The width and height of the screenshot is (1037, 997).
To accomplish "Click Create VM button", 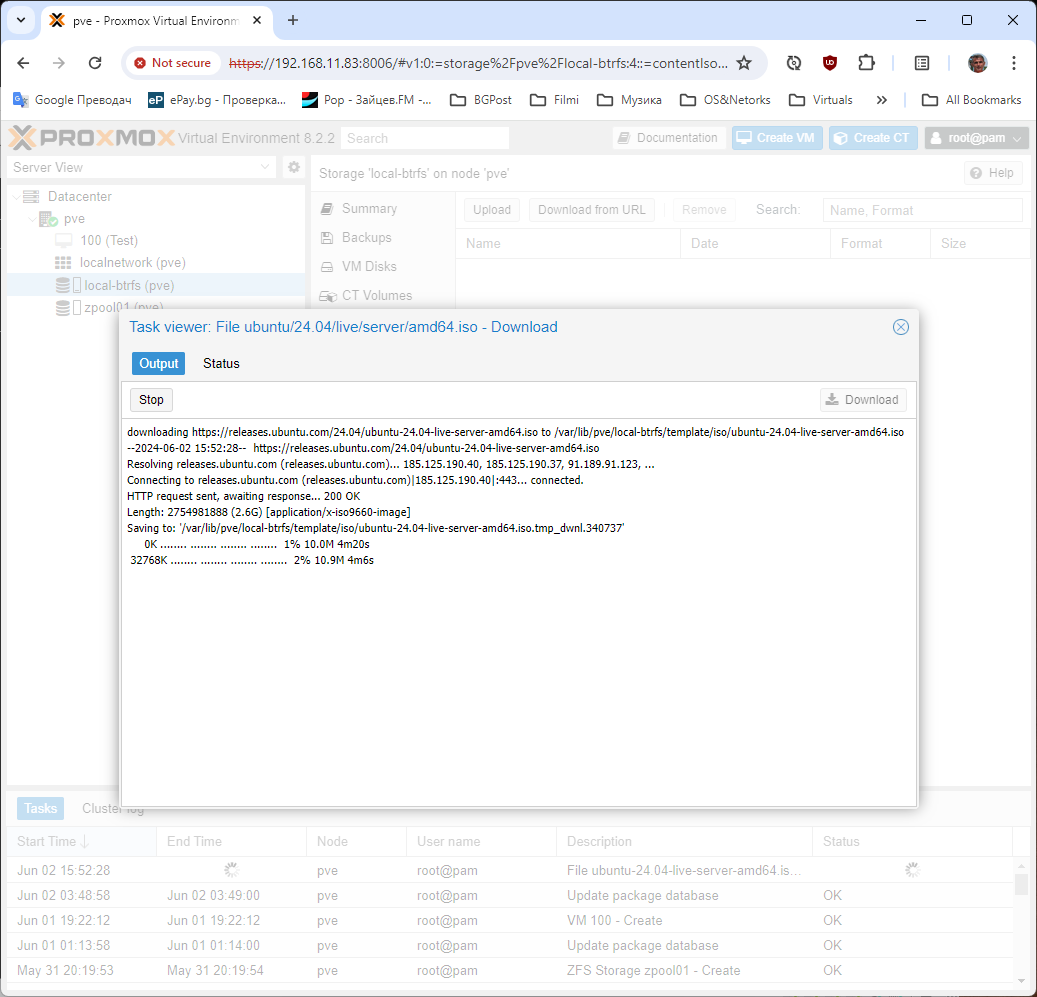I will click(776, 138).
